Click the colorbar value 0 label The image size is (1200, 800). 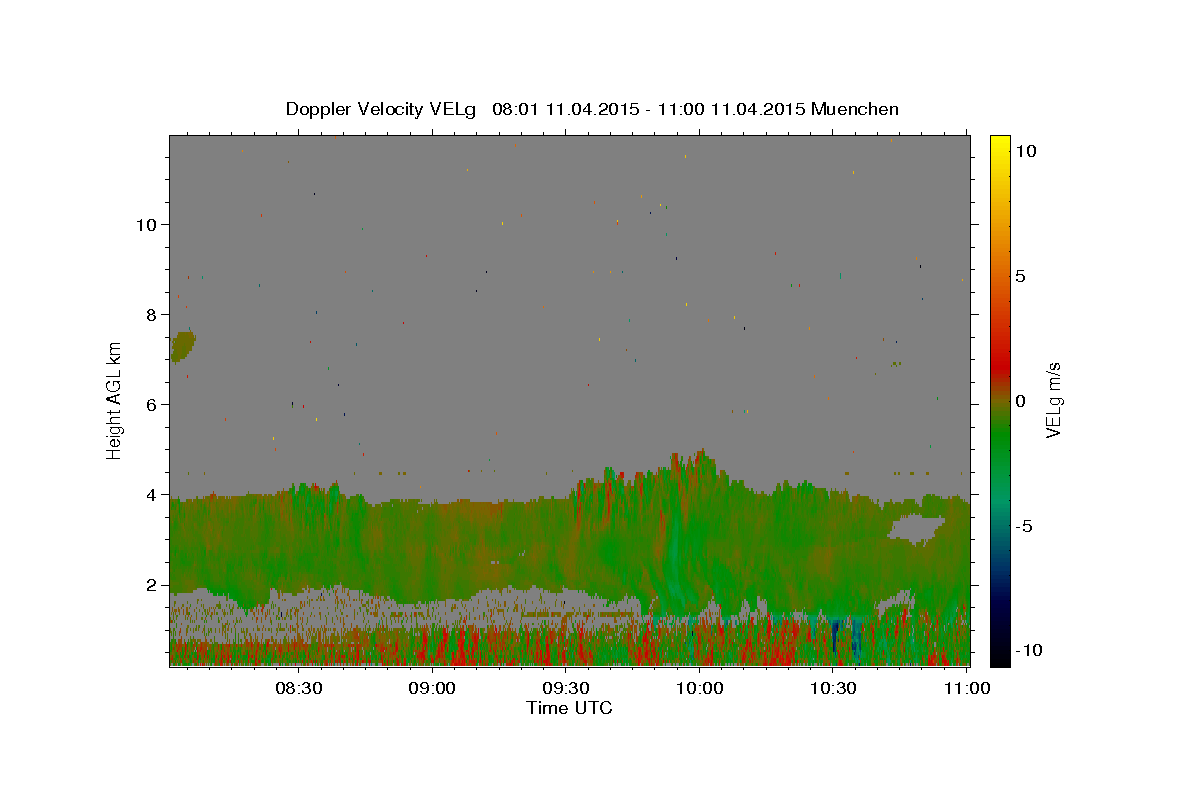click(1020, 400)
